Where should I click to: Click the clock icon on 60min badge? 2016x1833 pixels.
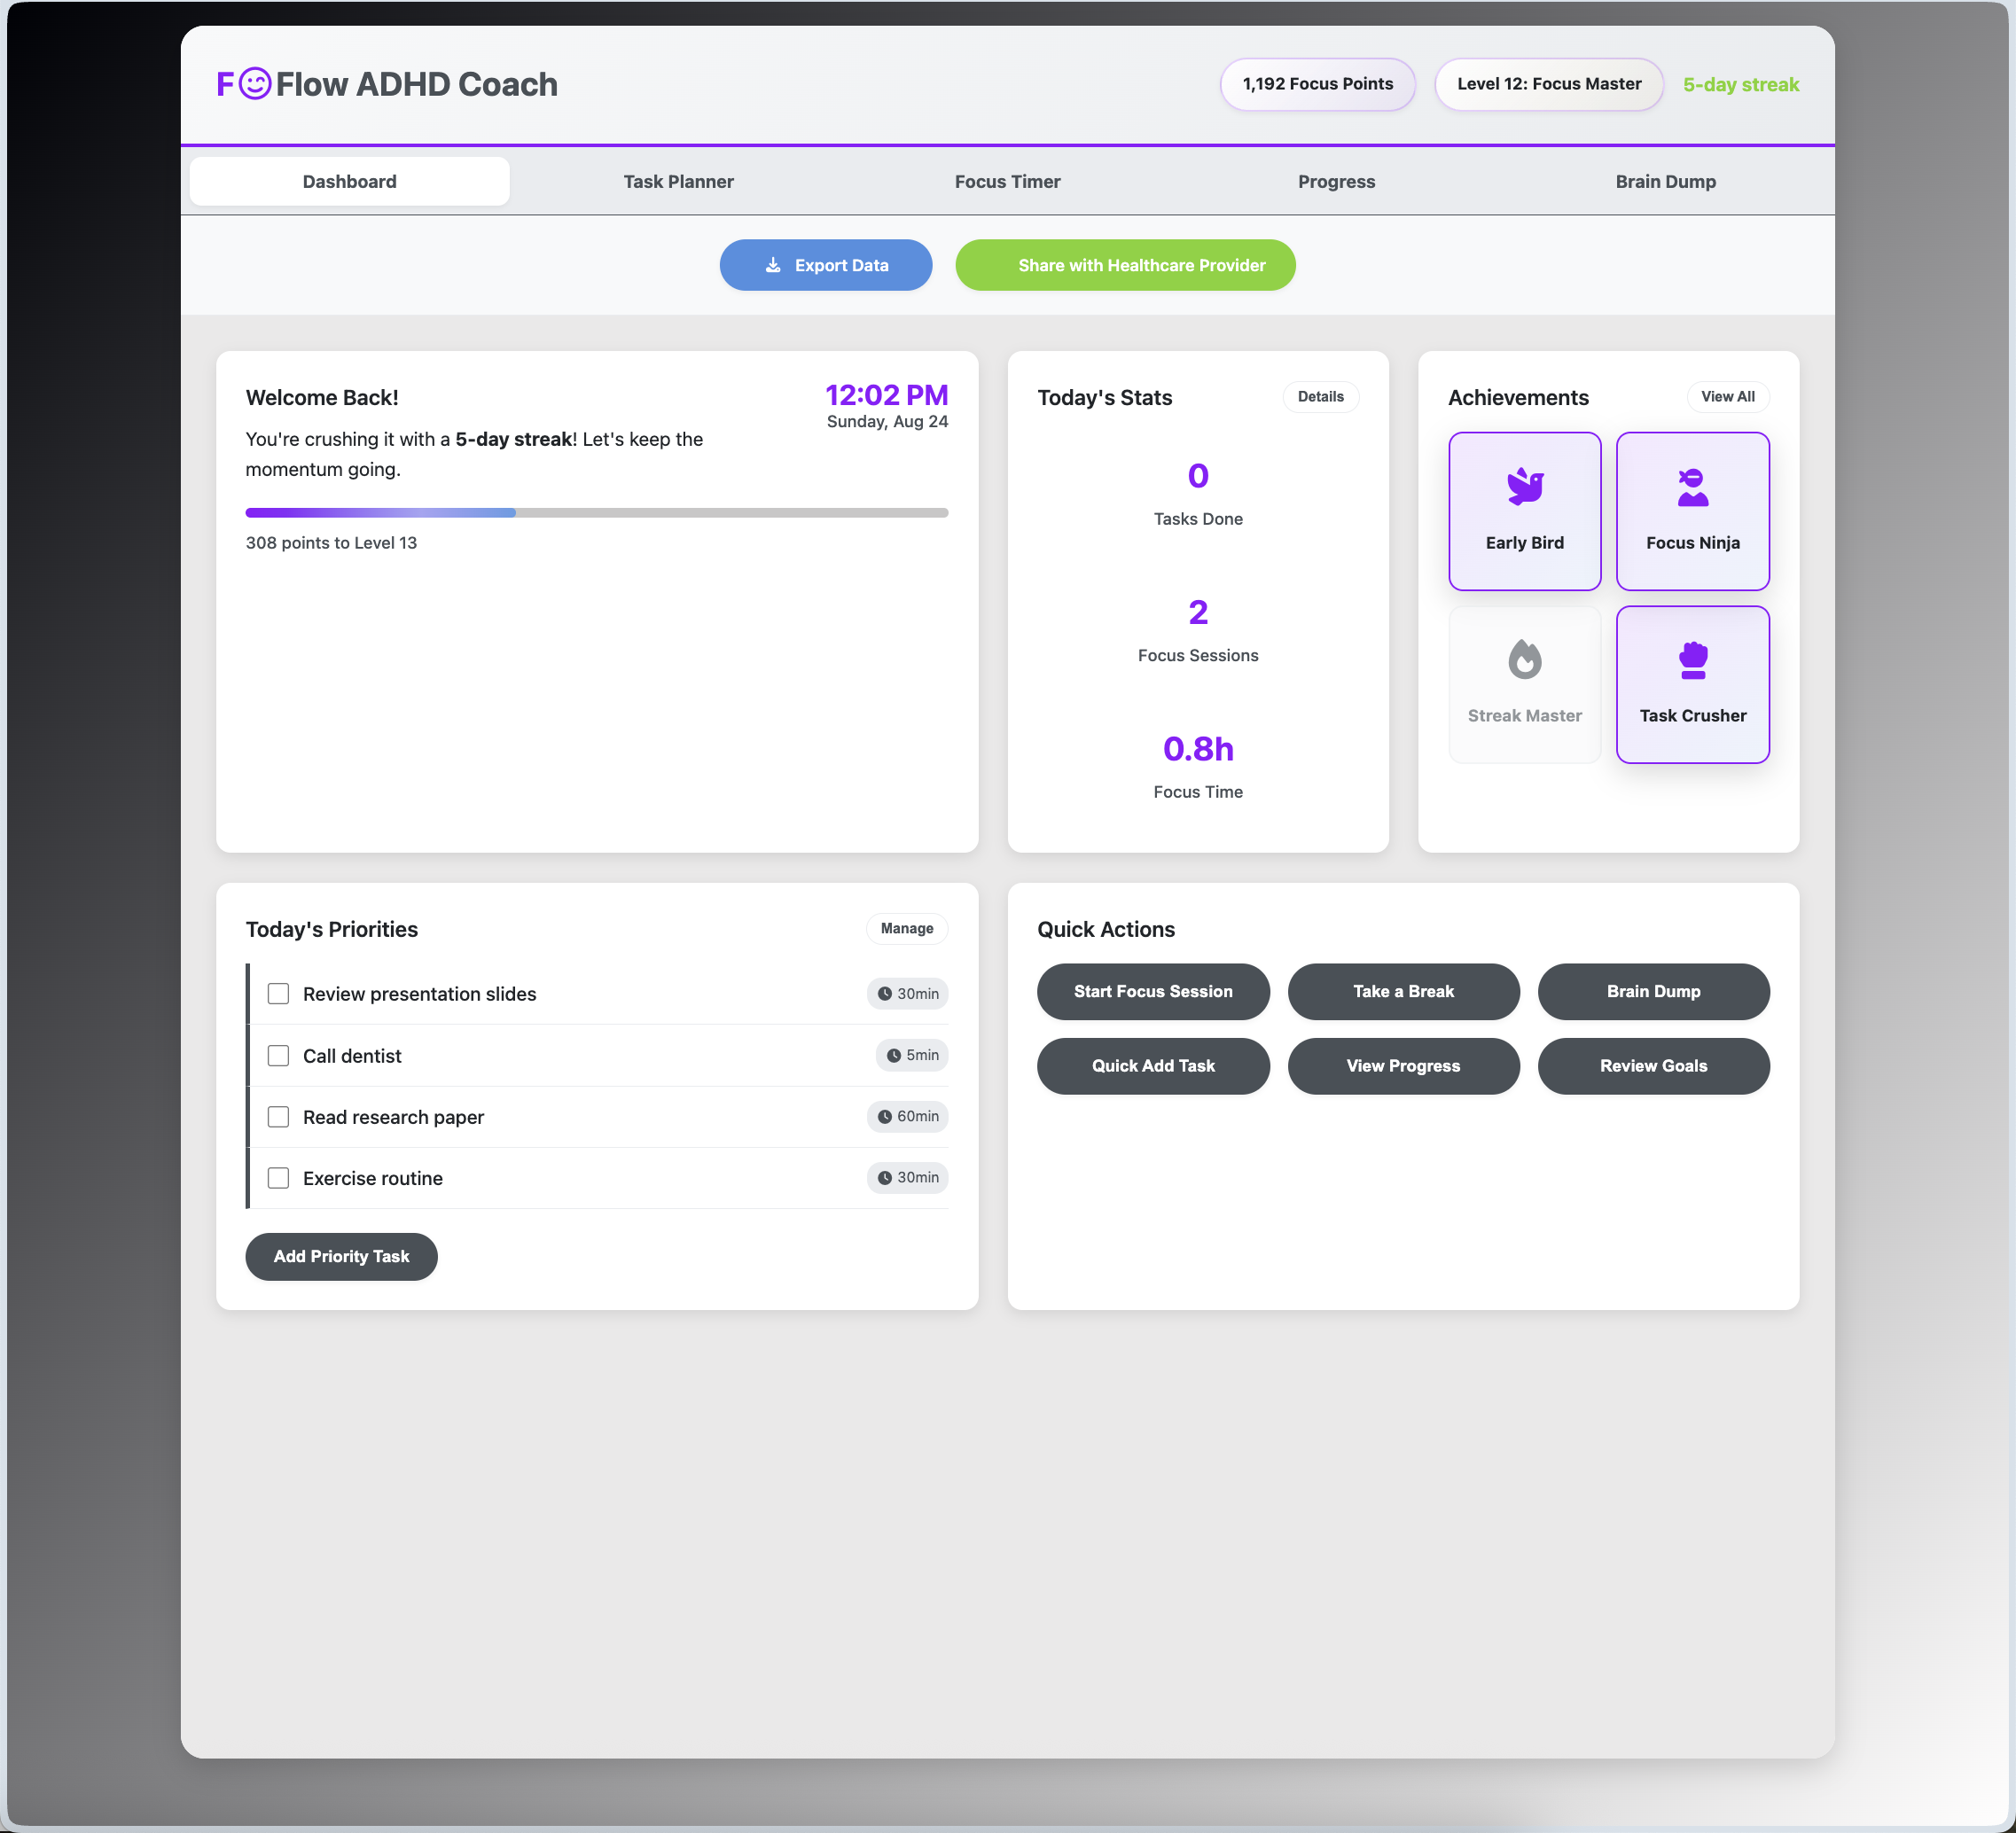click(884, 1116)
